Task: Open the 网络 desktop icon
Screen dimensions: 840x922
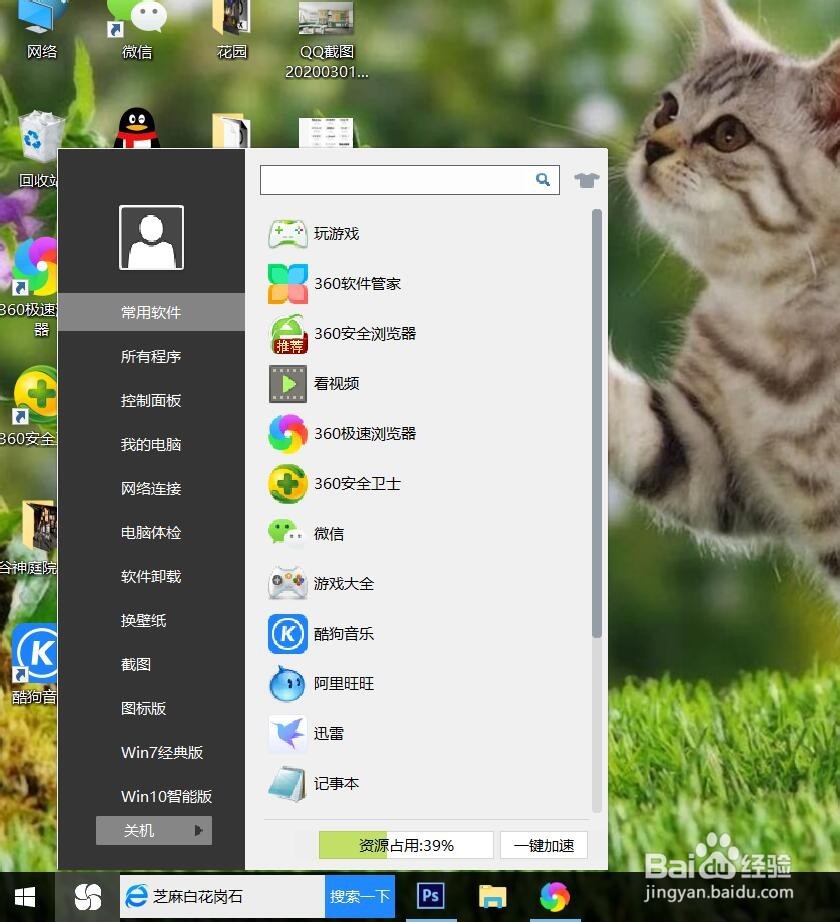Action: pos(42,30)
